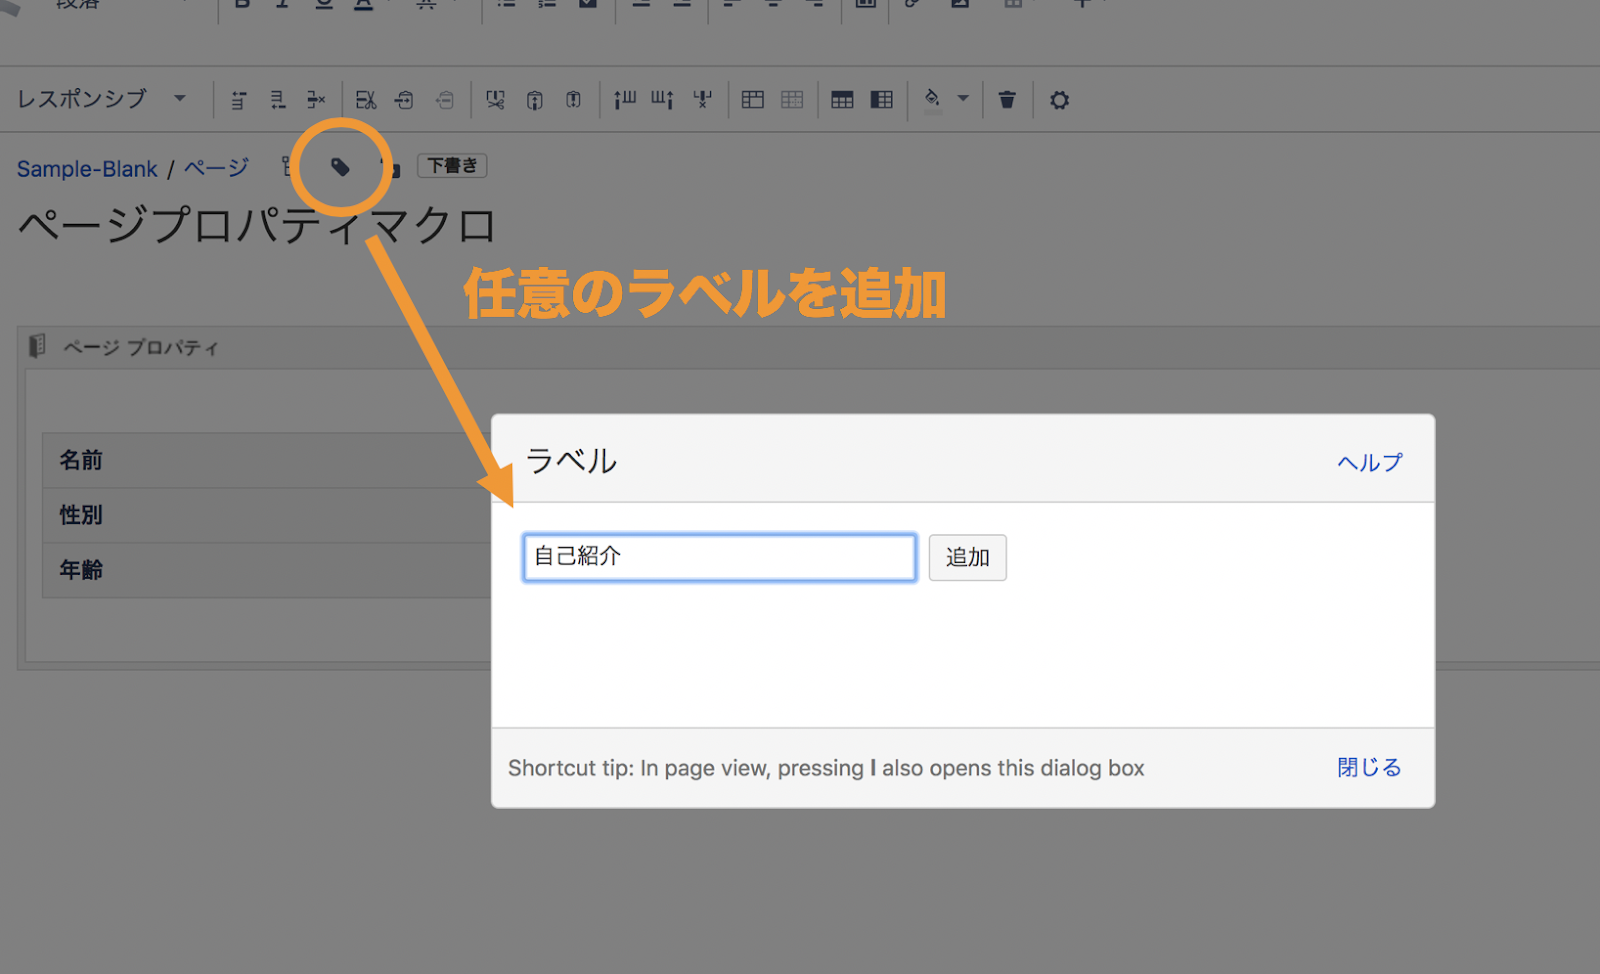Click the 性別 table cell
Image resolution: width=1600 pixels, height=974 pixels.
[266, 515]
